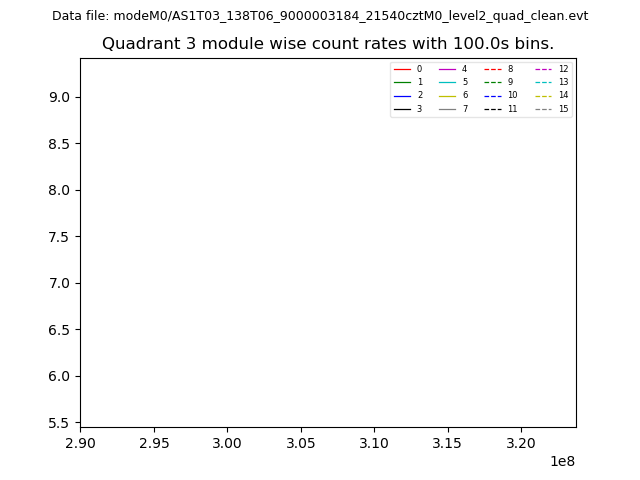Click the blue solid line for module 2
This screenshot has height=480, width=640.
click(402, 95)
